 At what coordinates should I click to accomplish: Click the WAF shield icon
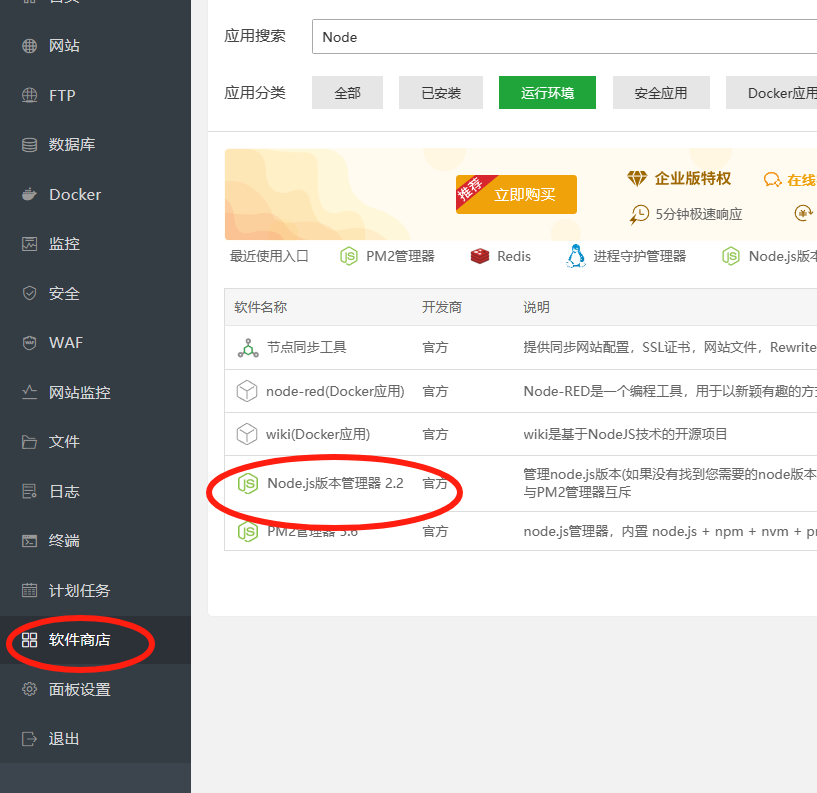30,343
